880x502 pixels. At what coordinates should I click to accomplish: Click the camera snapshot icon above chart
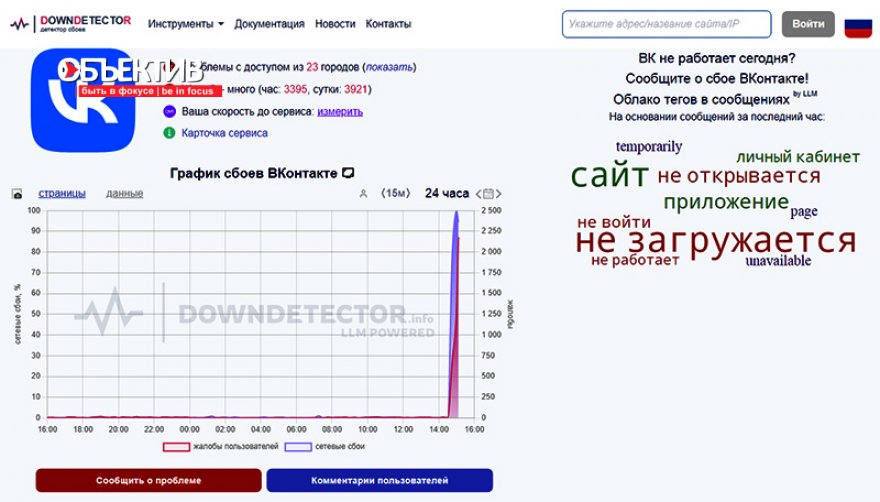(17, 194)
